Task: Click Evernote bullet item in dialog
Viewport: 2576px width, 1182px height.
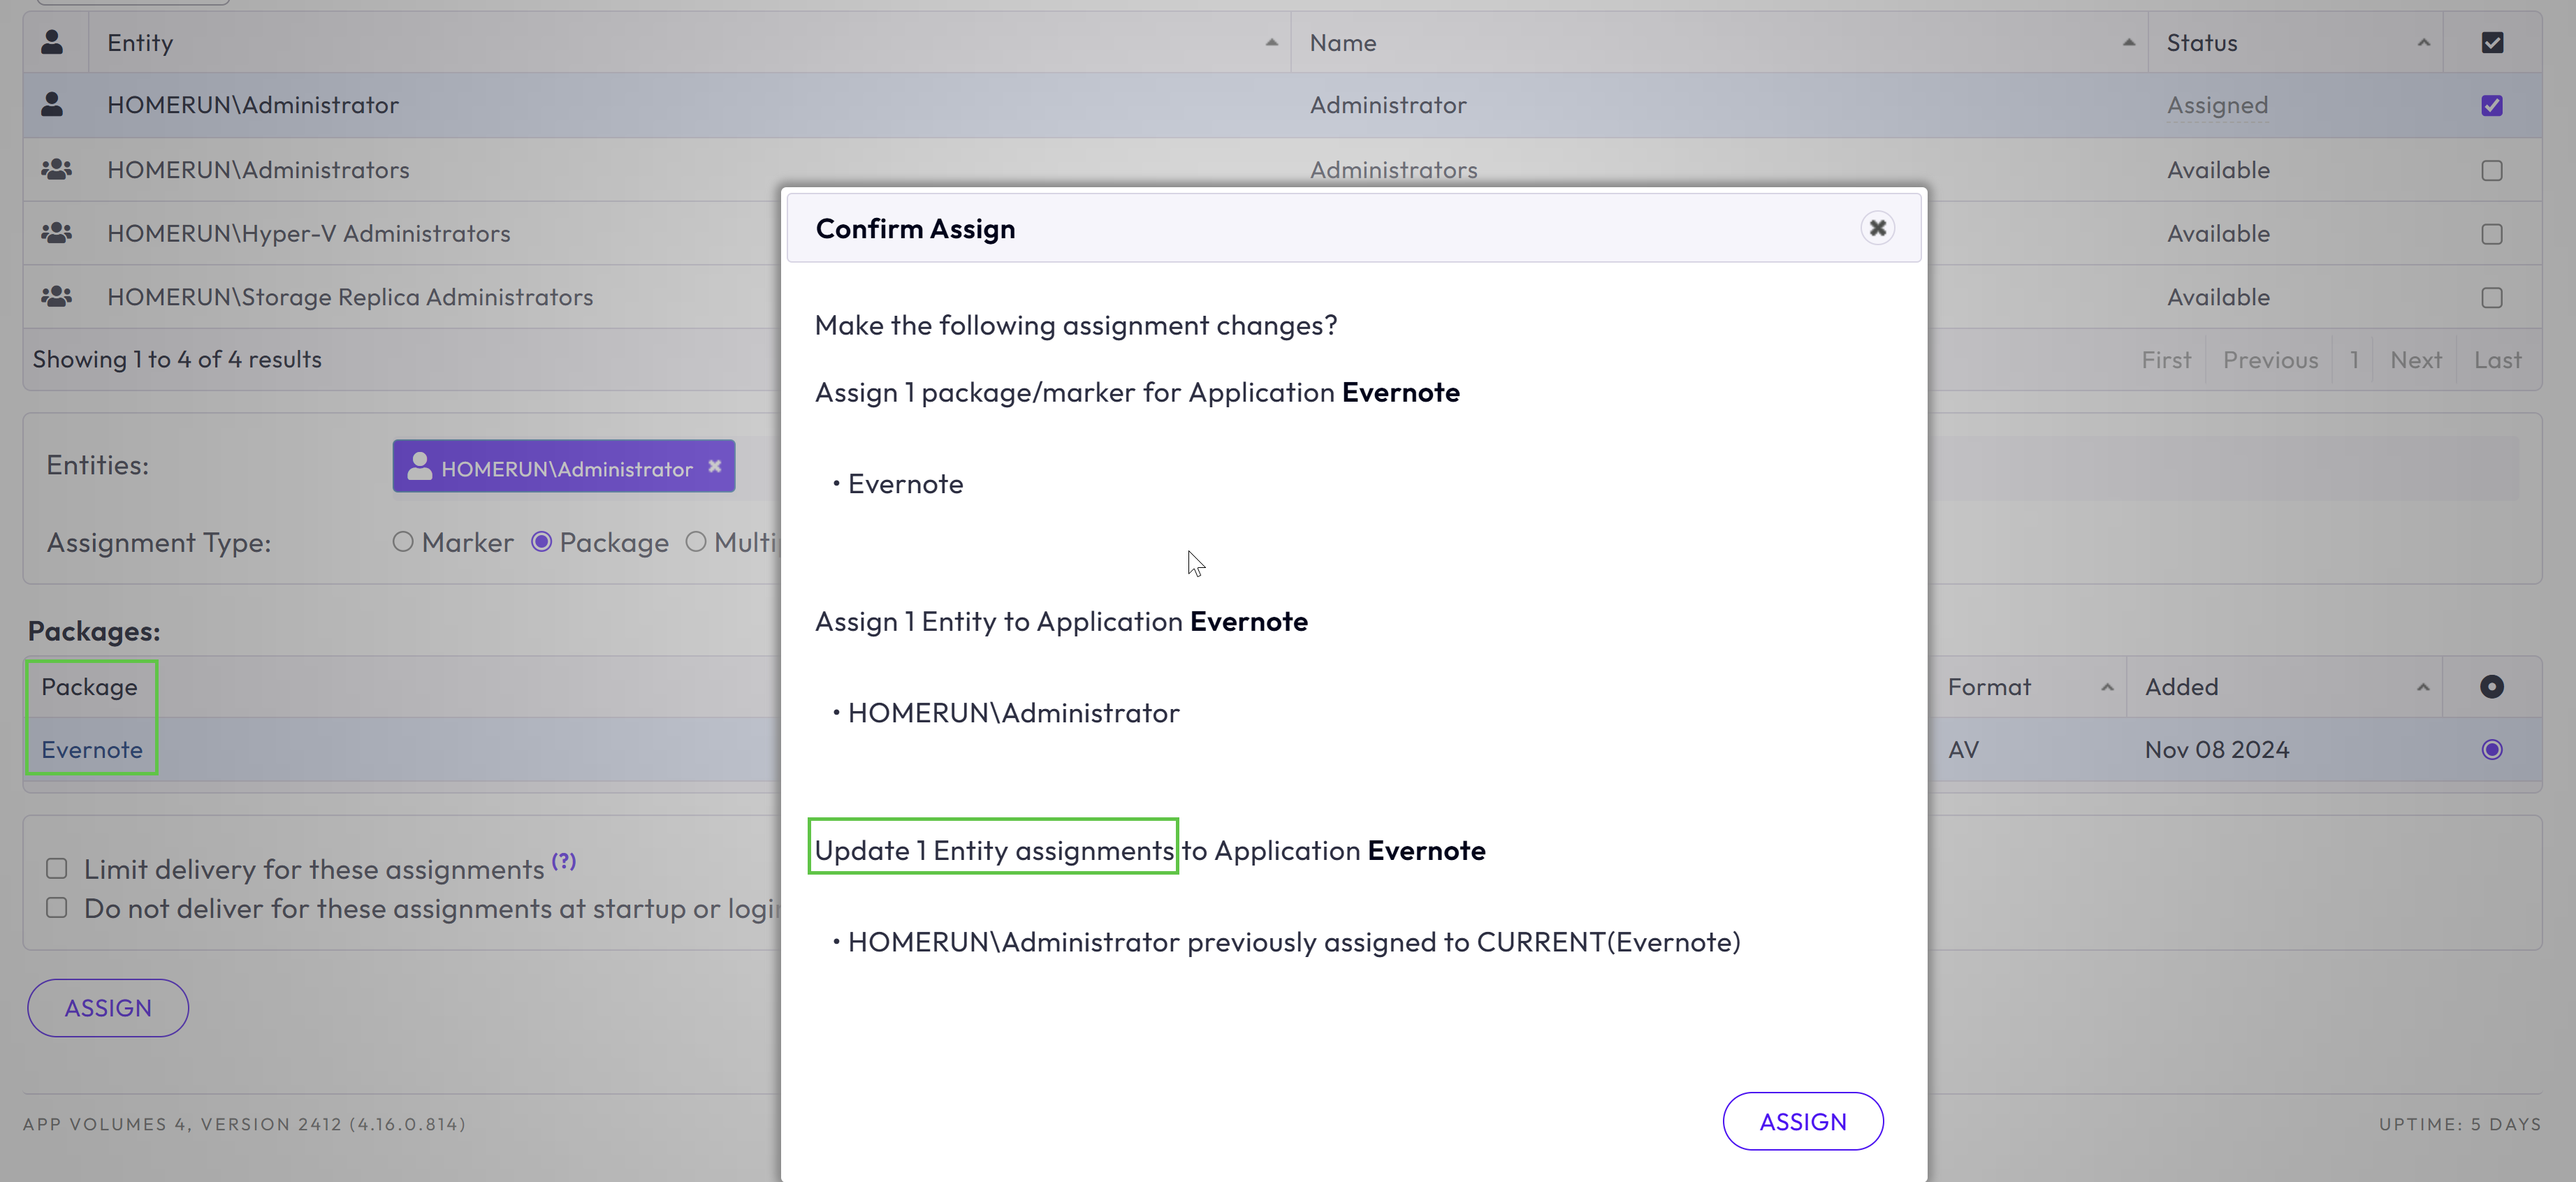Action: [905, 483]
